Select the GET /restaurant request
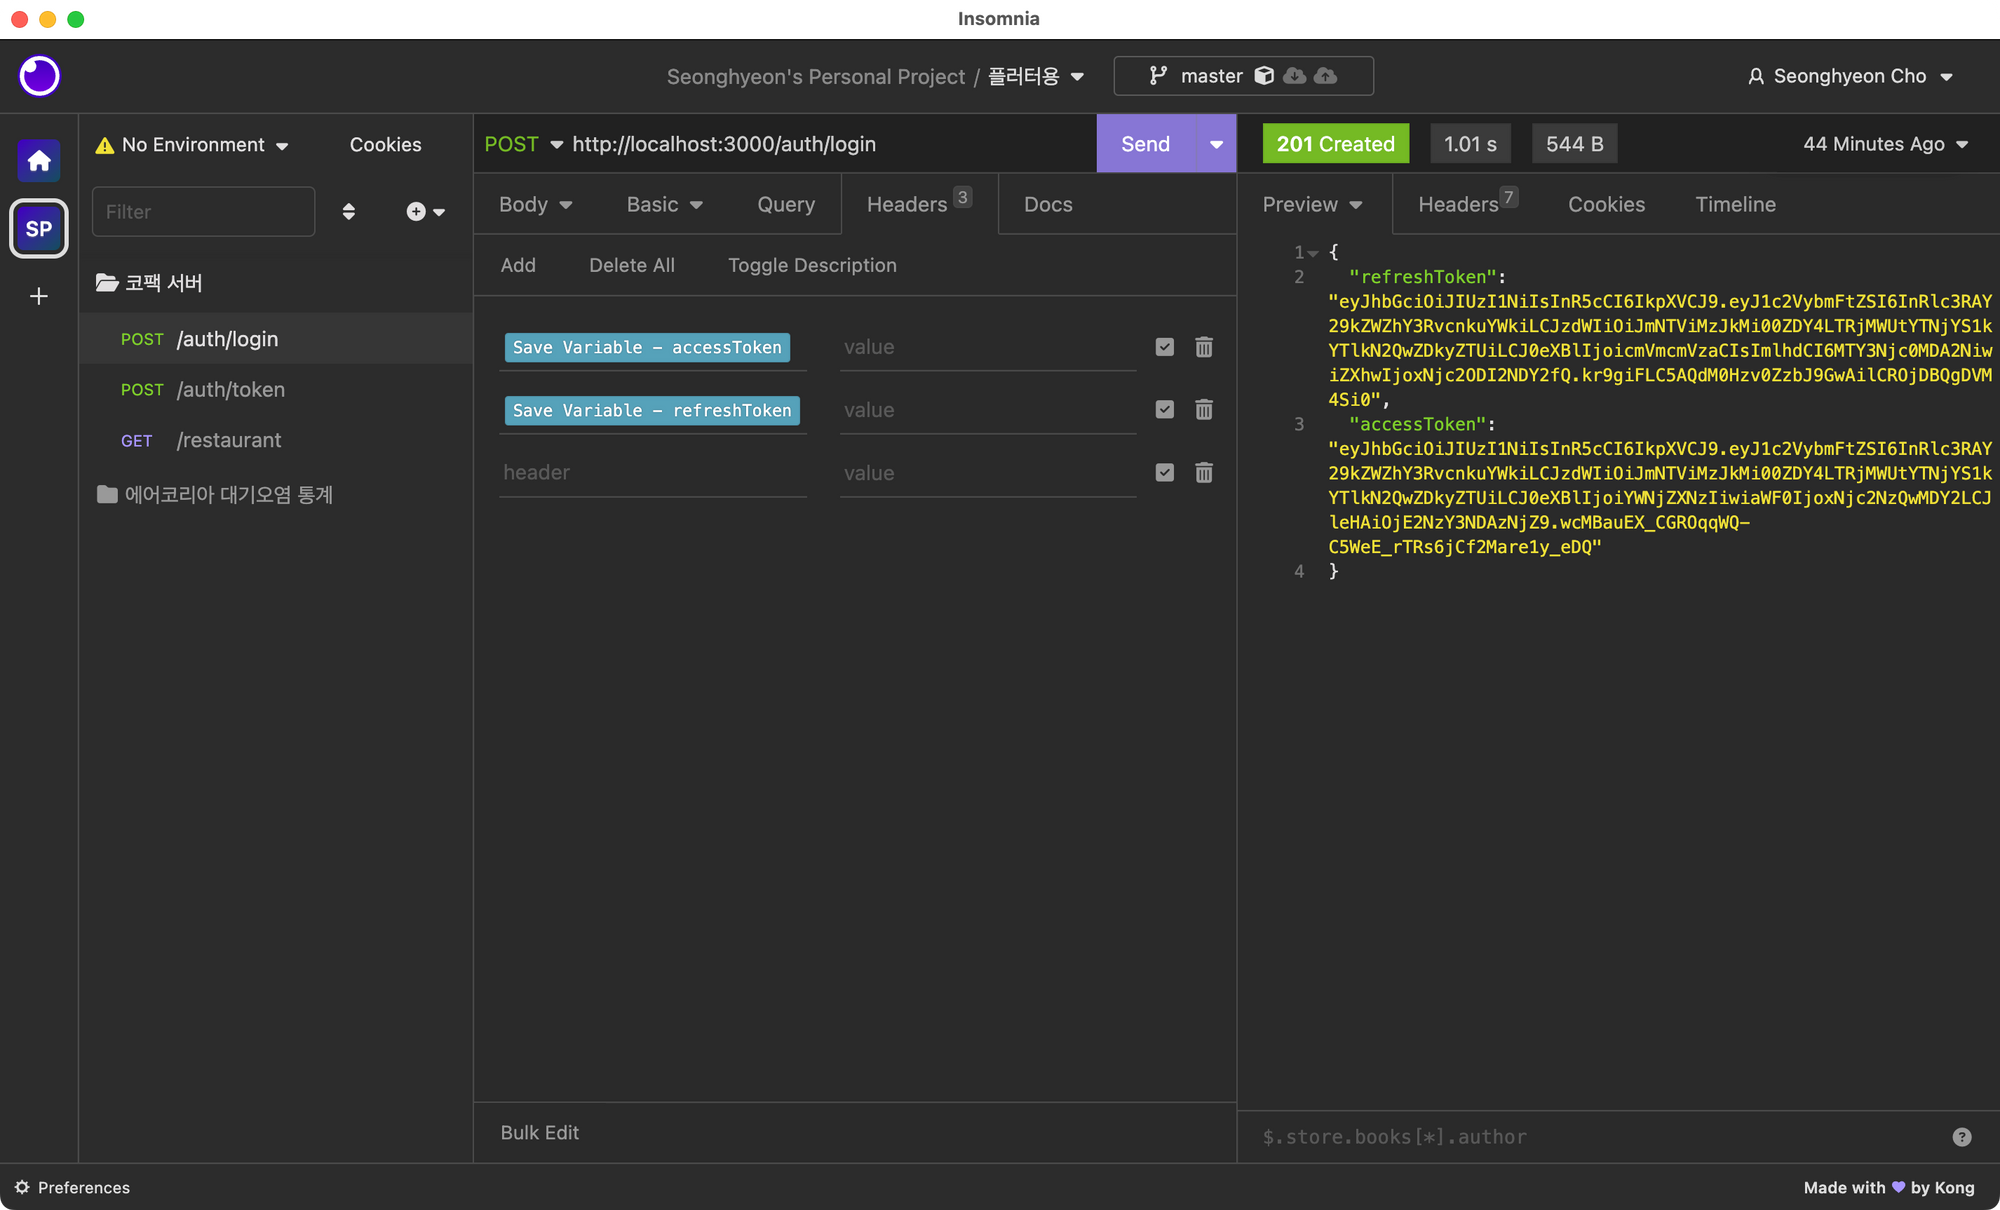 pos(229,440)
